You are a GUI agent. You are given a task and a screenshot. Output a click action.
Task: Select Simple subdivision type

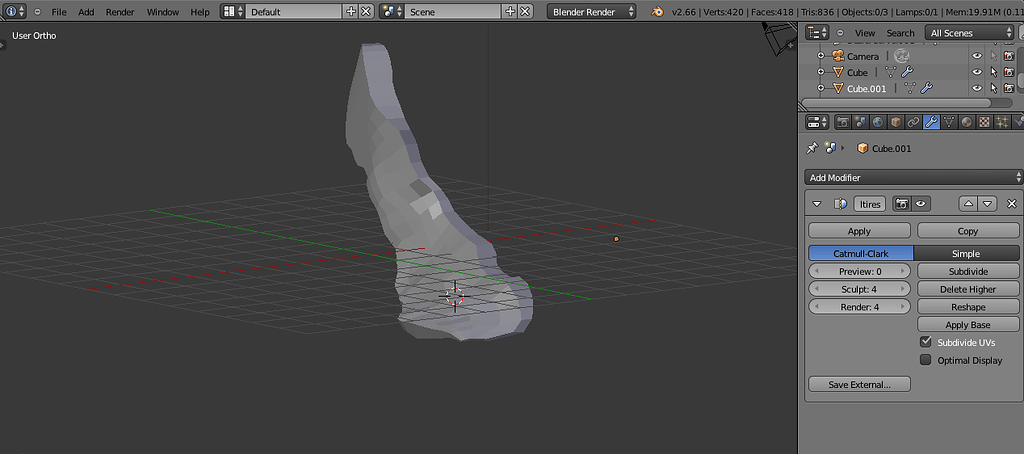(967, 253)
